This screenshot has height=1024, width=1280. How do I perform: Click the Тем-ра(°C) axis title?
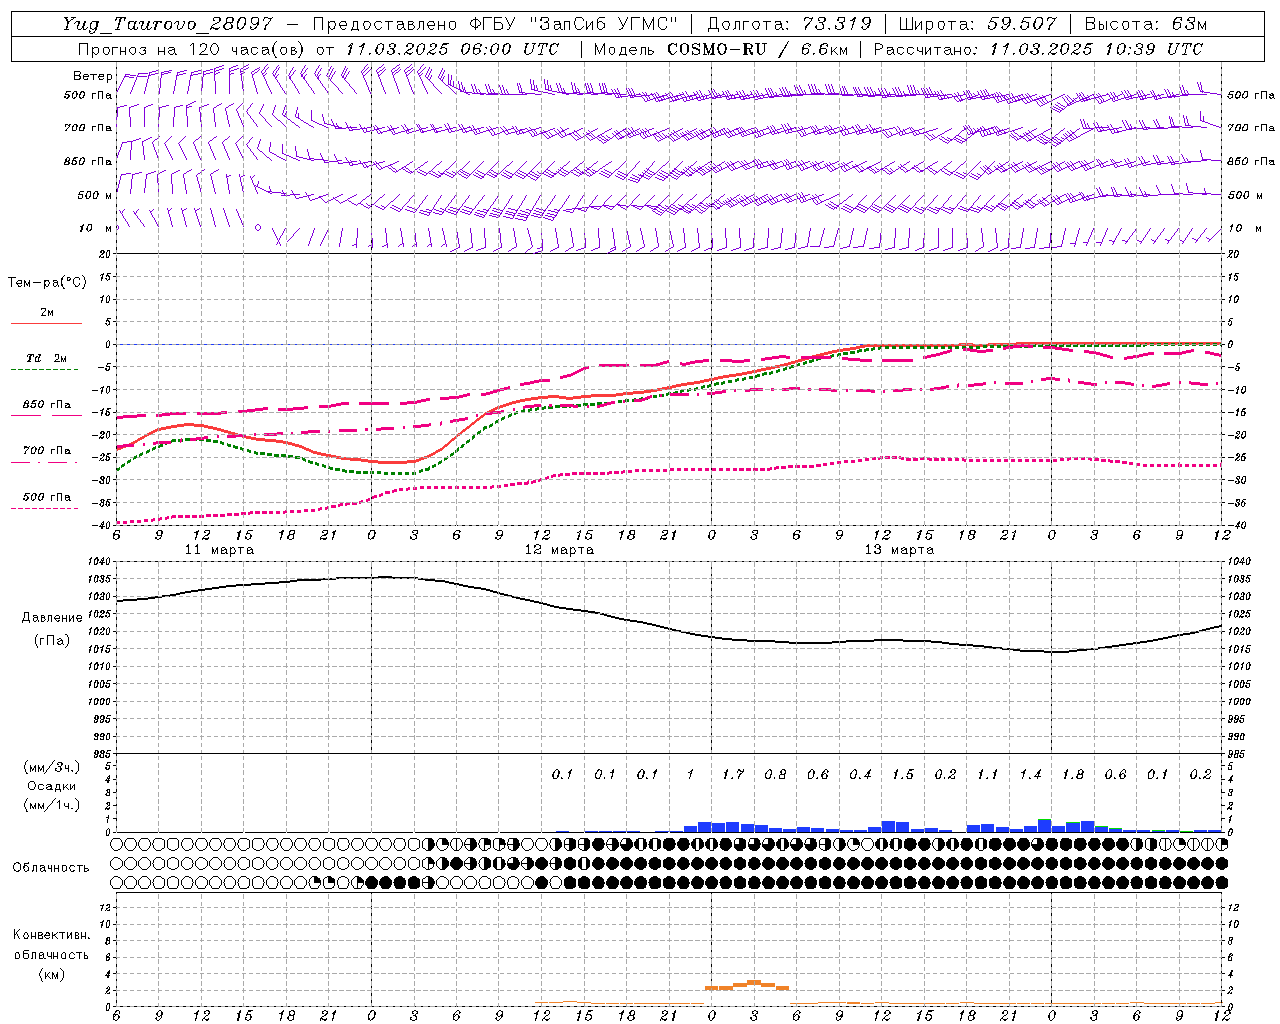click(x=47, y=283)
